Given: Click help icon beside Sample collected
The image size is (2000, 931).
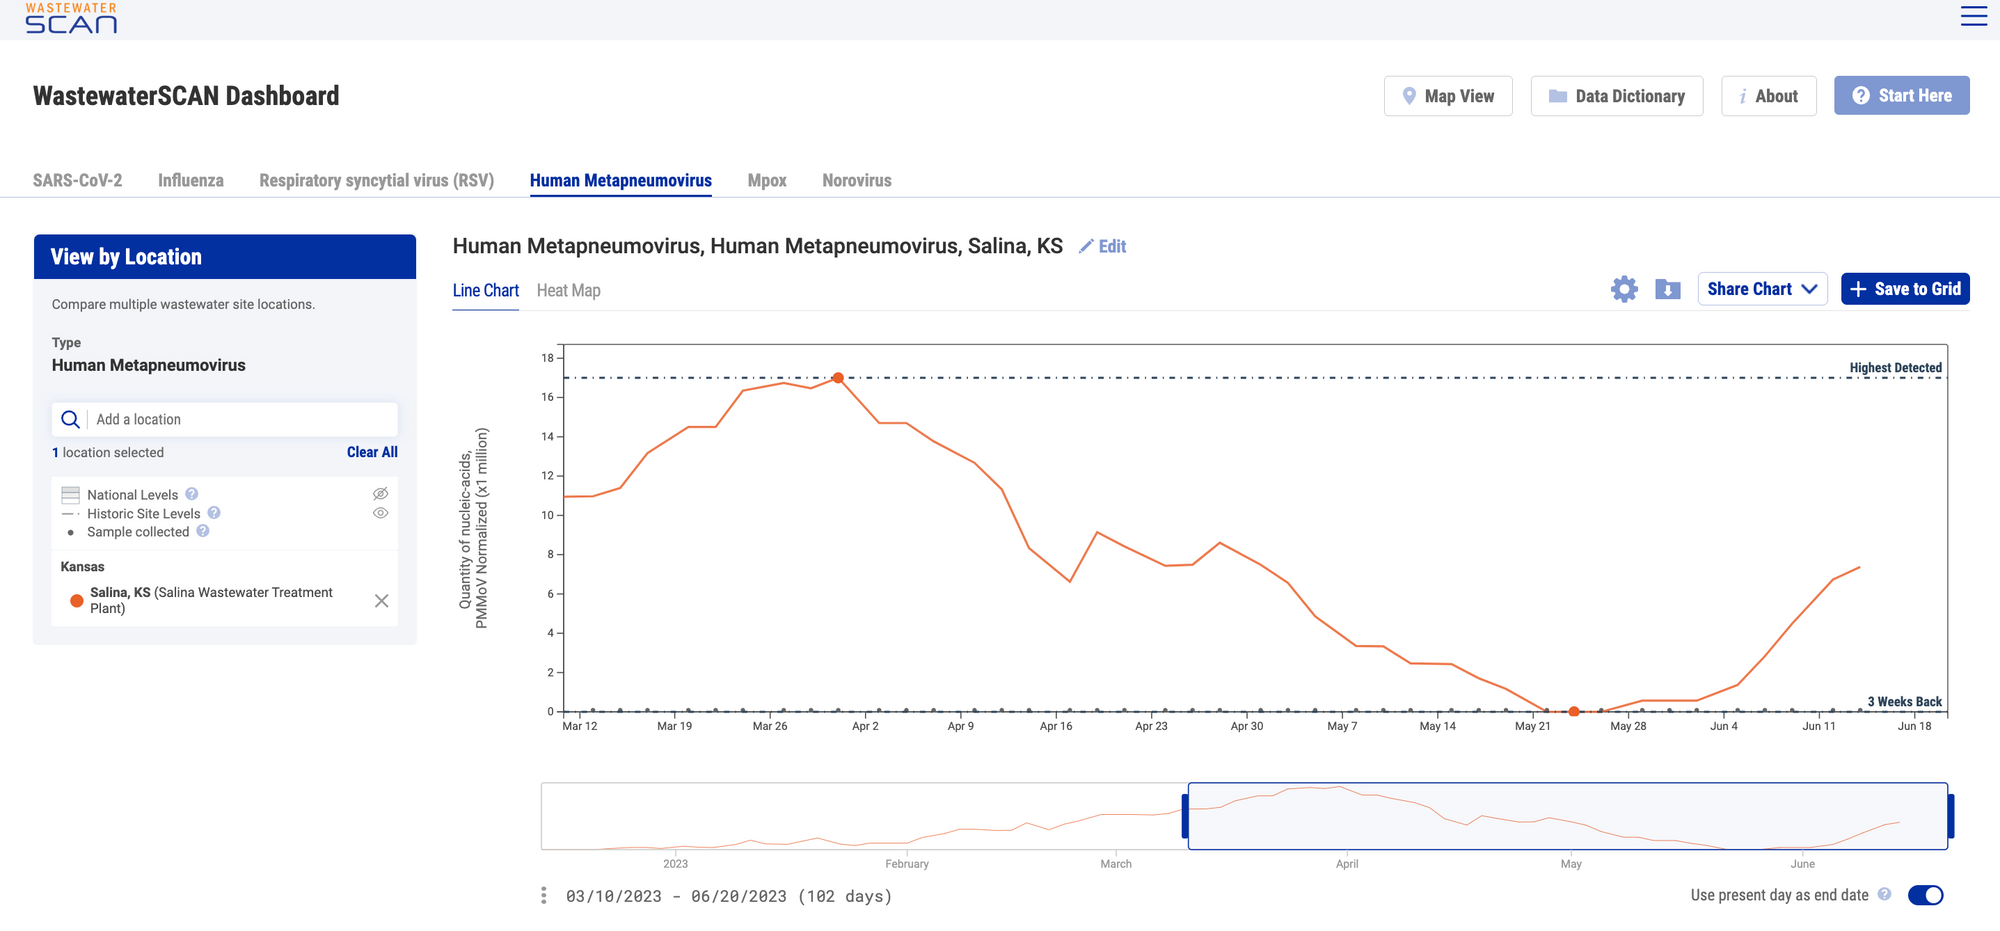Looking at the screenshot, I should [x=203, y=531].
